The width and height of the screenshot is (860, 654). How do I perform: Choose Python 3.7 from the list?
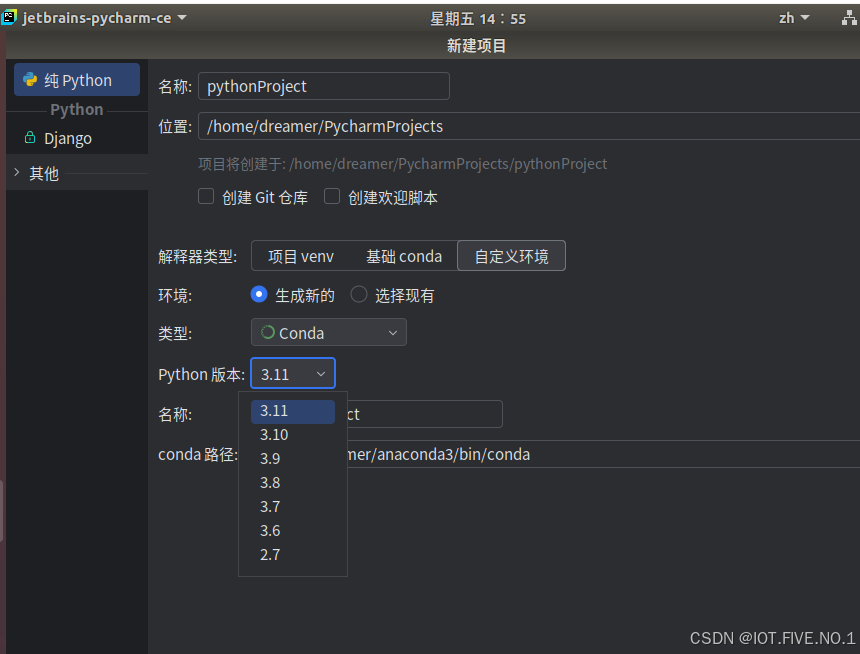[x=293, y=507]
